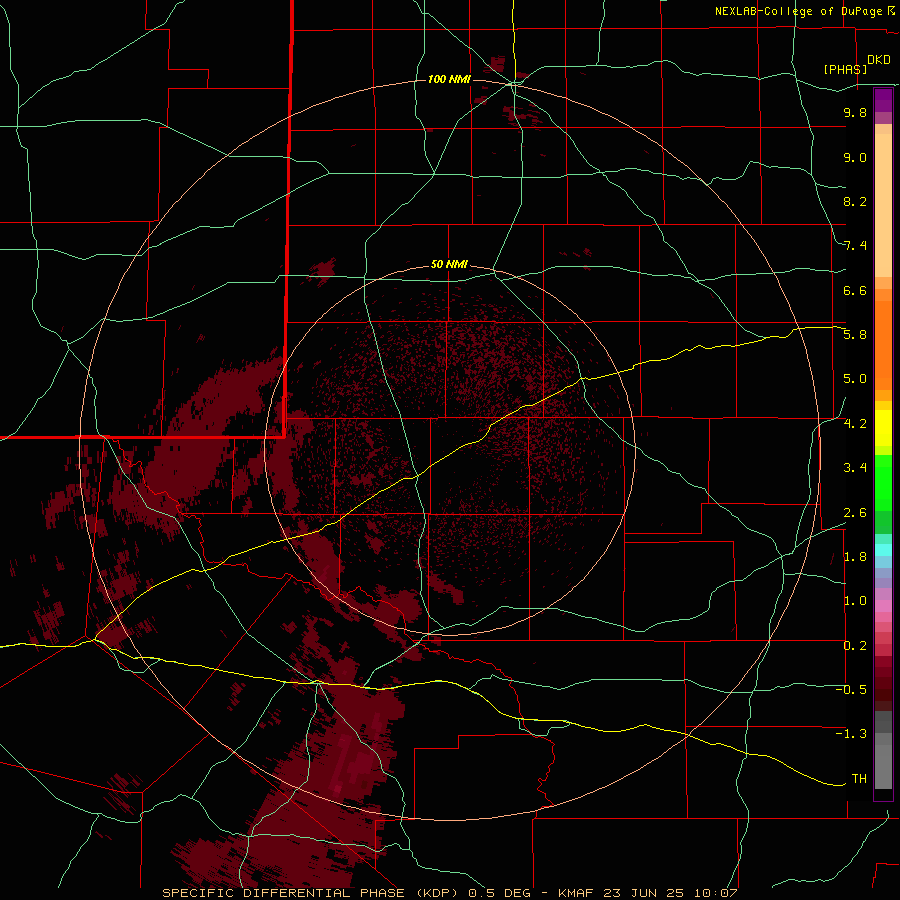Pick the light peach segment of the color bar
Screen dimensions: 900x900
click(x=883, y=205)
